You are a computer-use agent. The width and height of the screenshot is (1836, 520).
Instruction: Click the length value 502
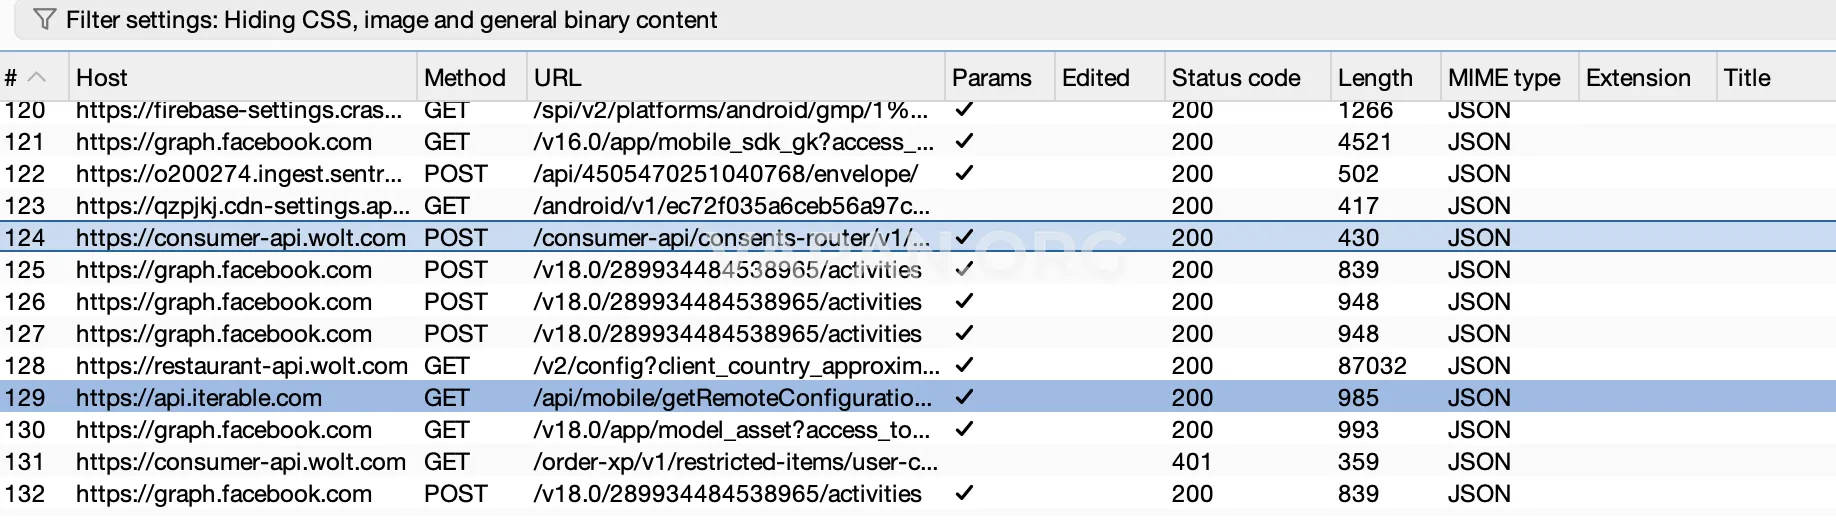[x=1358, y=174]
